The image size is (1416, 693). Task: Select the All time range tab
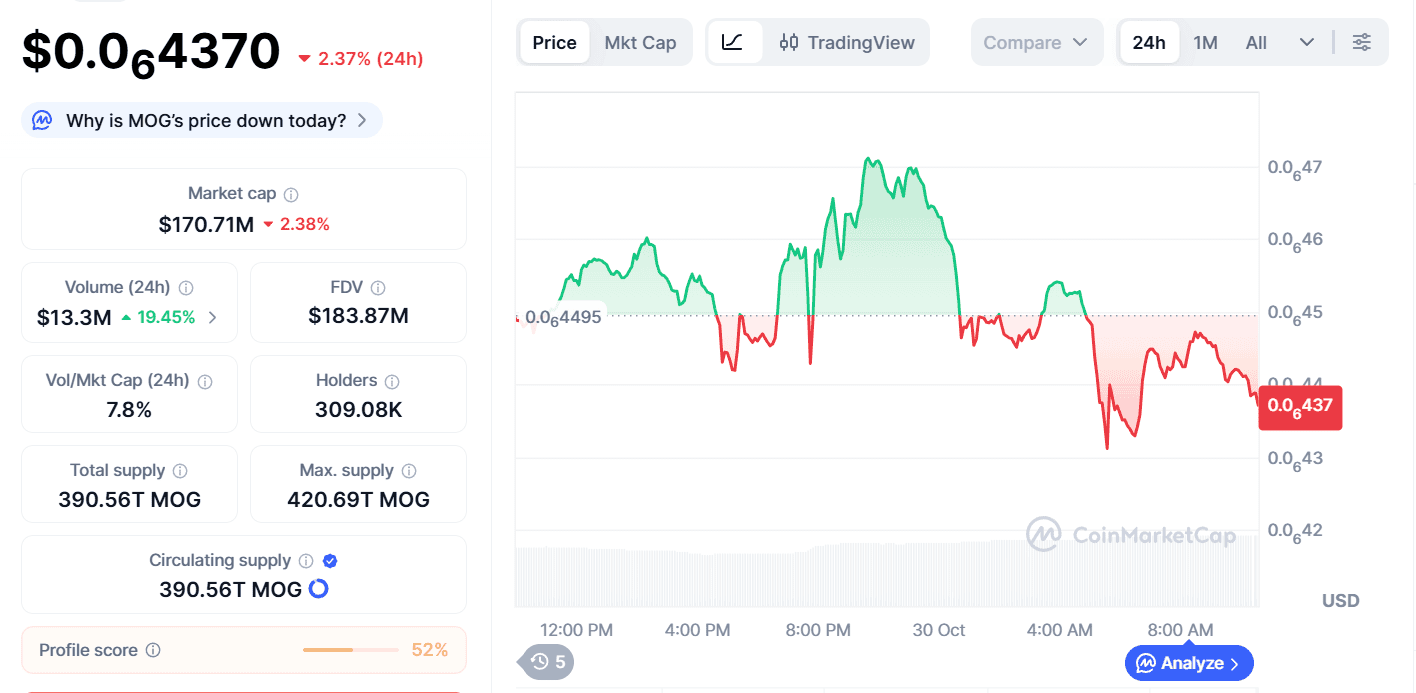(1256, 43)
